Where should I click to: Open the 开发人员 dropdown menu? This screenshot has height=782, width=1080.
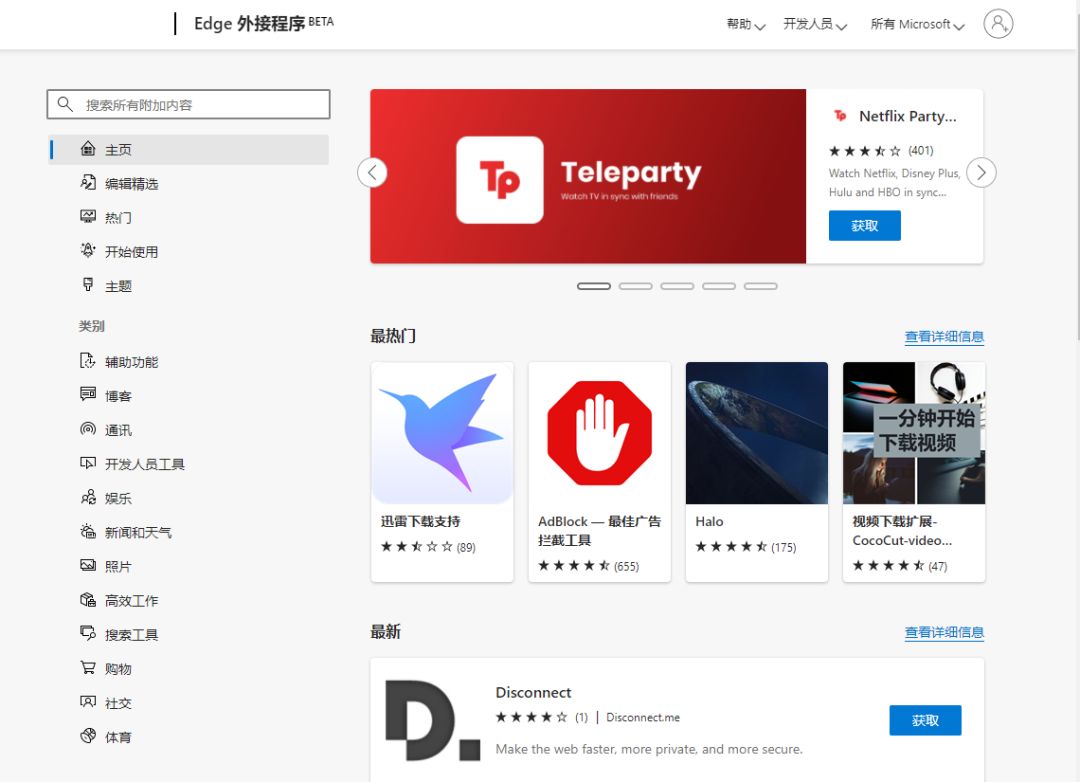coord(814,24)
